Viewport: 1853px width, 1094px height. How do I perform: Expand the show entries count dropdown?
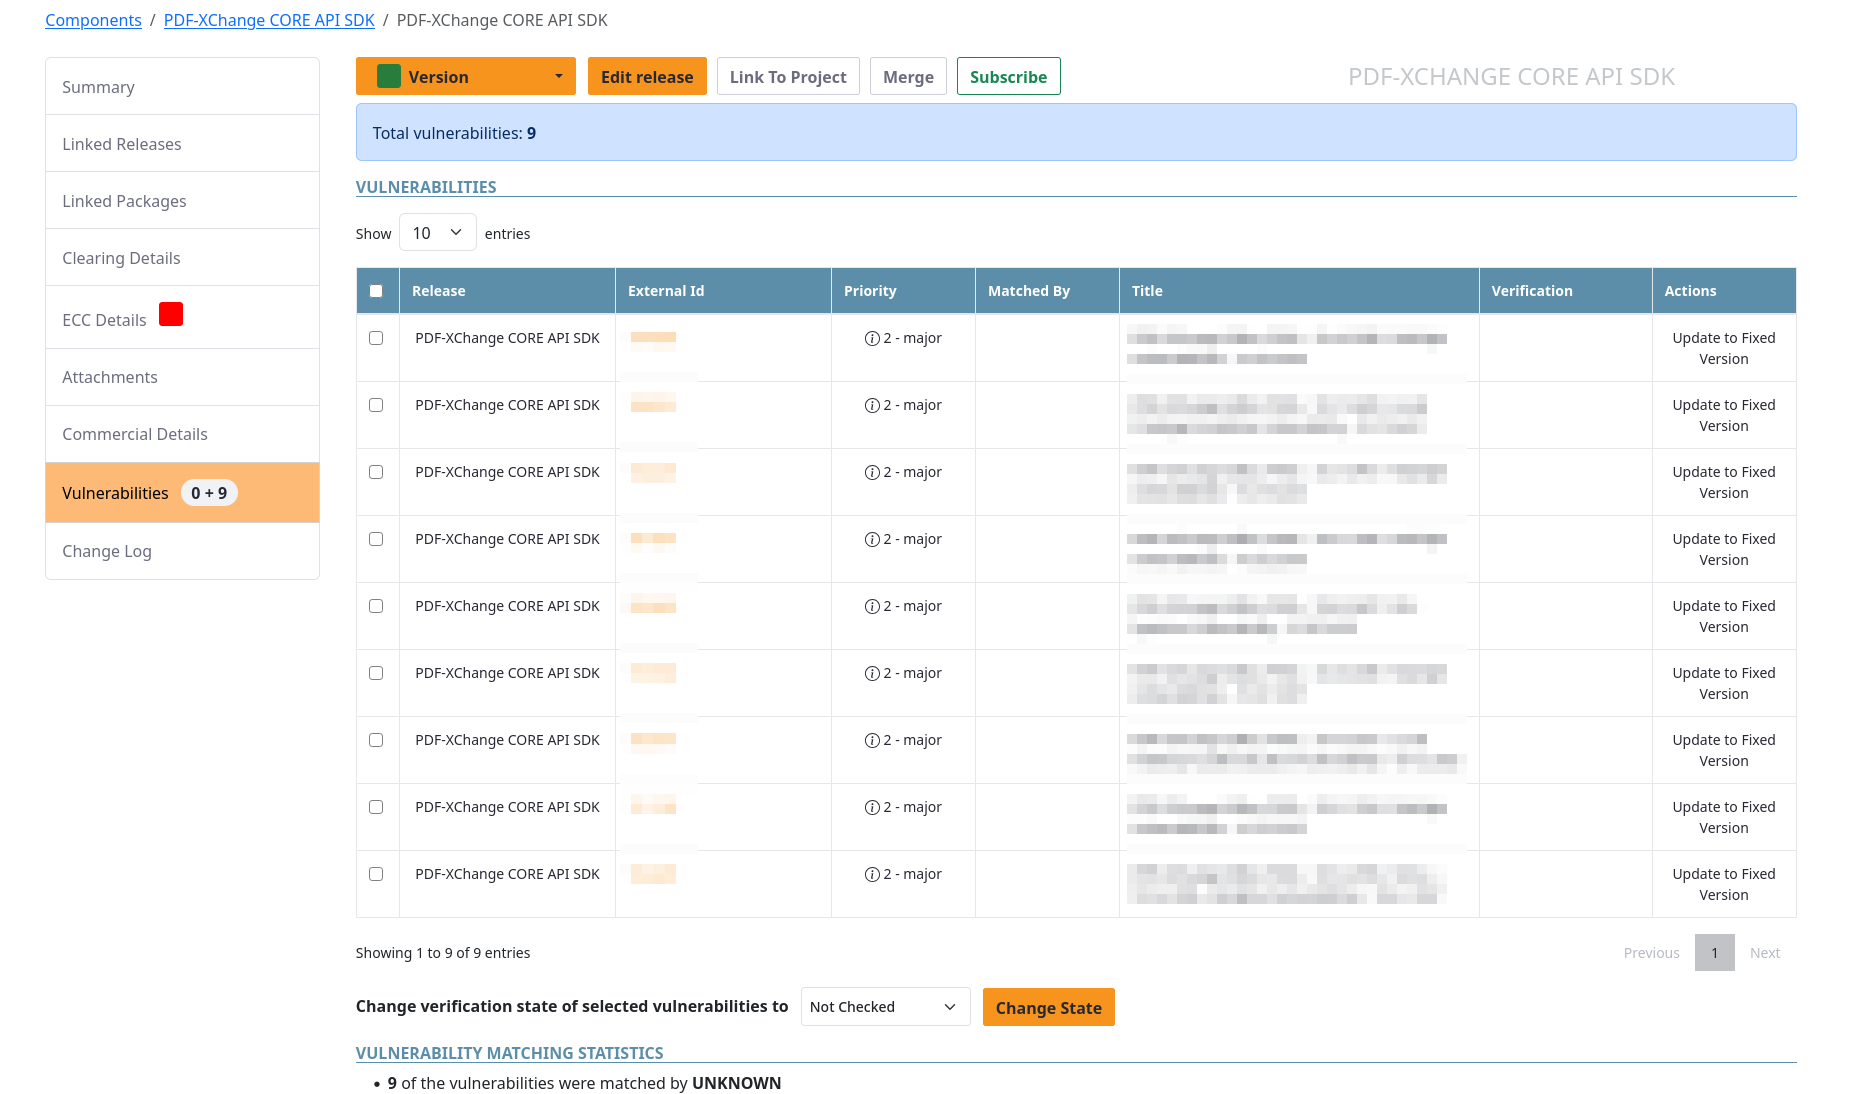(437, 233)
